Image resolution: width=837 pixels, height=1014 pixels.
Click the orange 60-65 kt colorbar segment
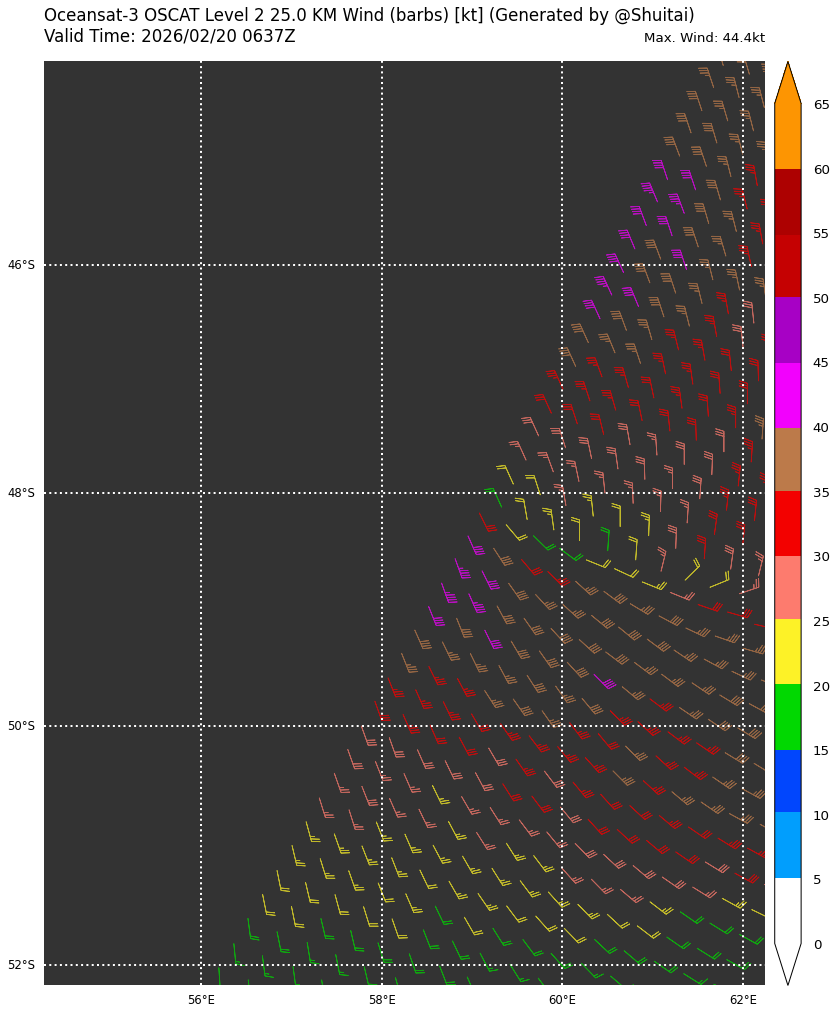click(x=787, y=137)
